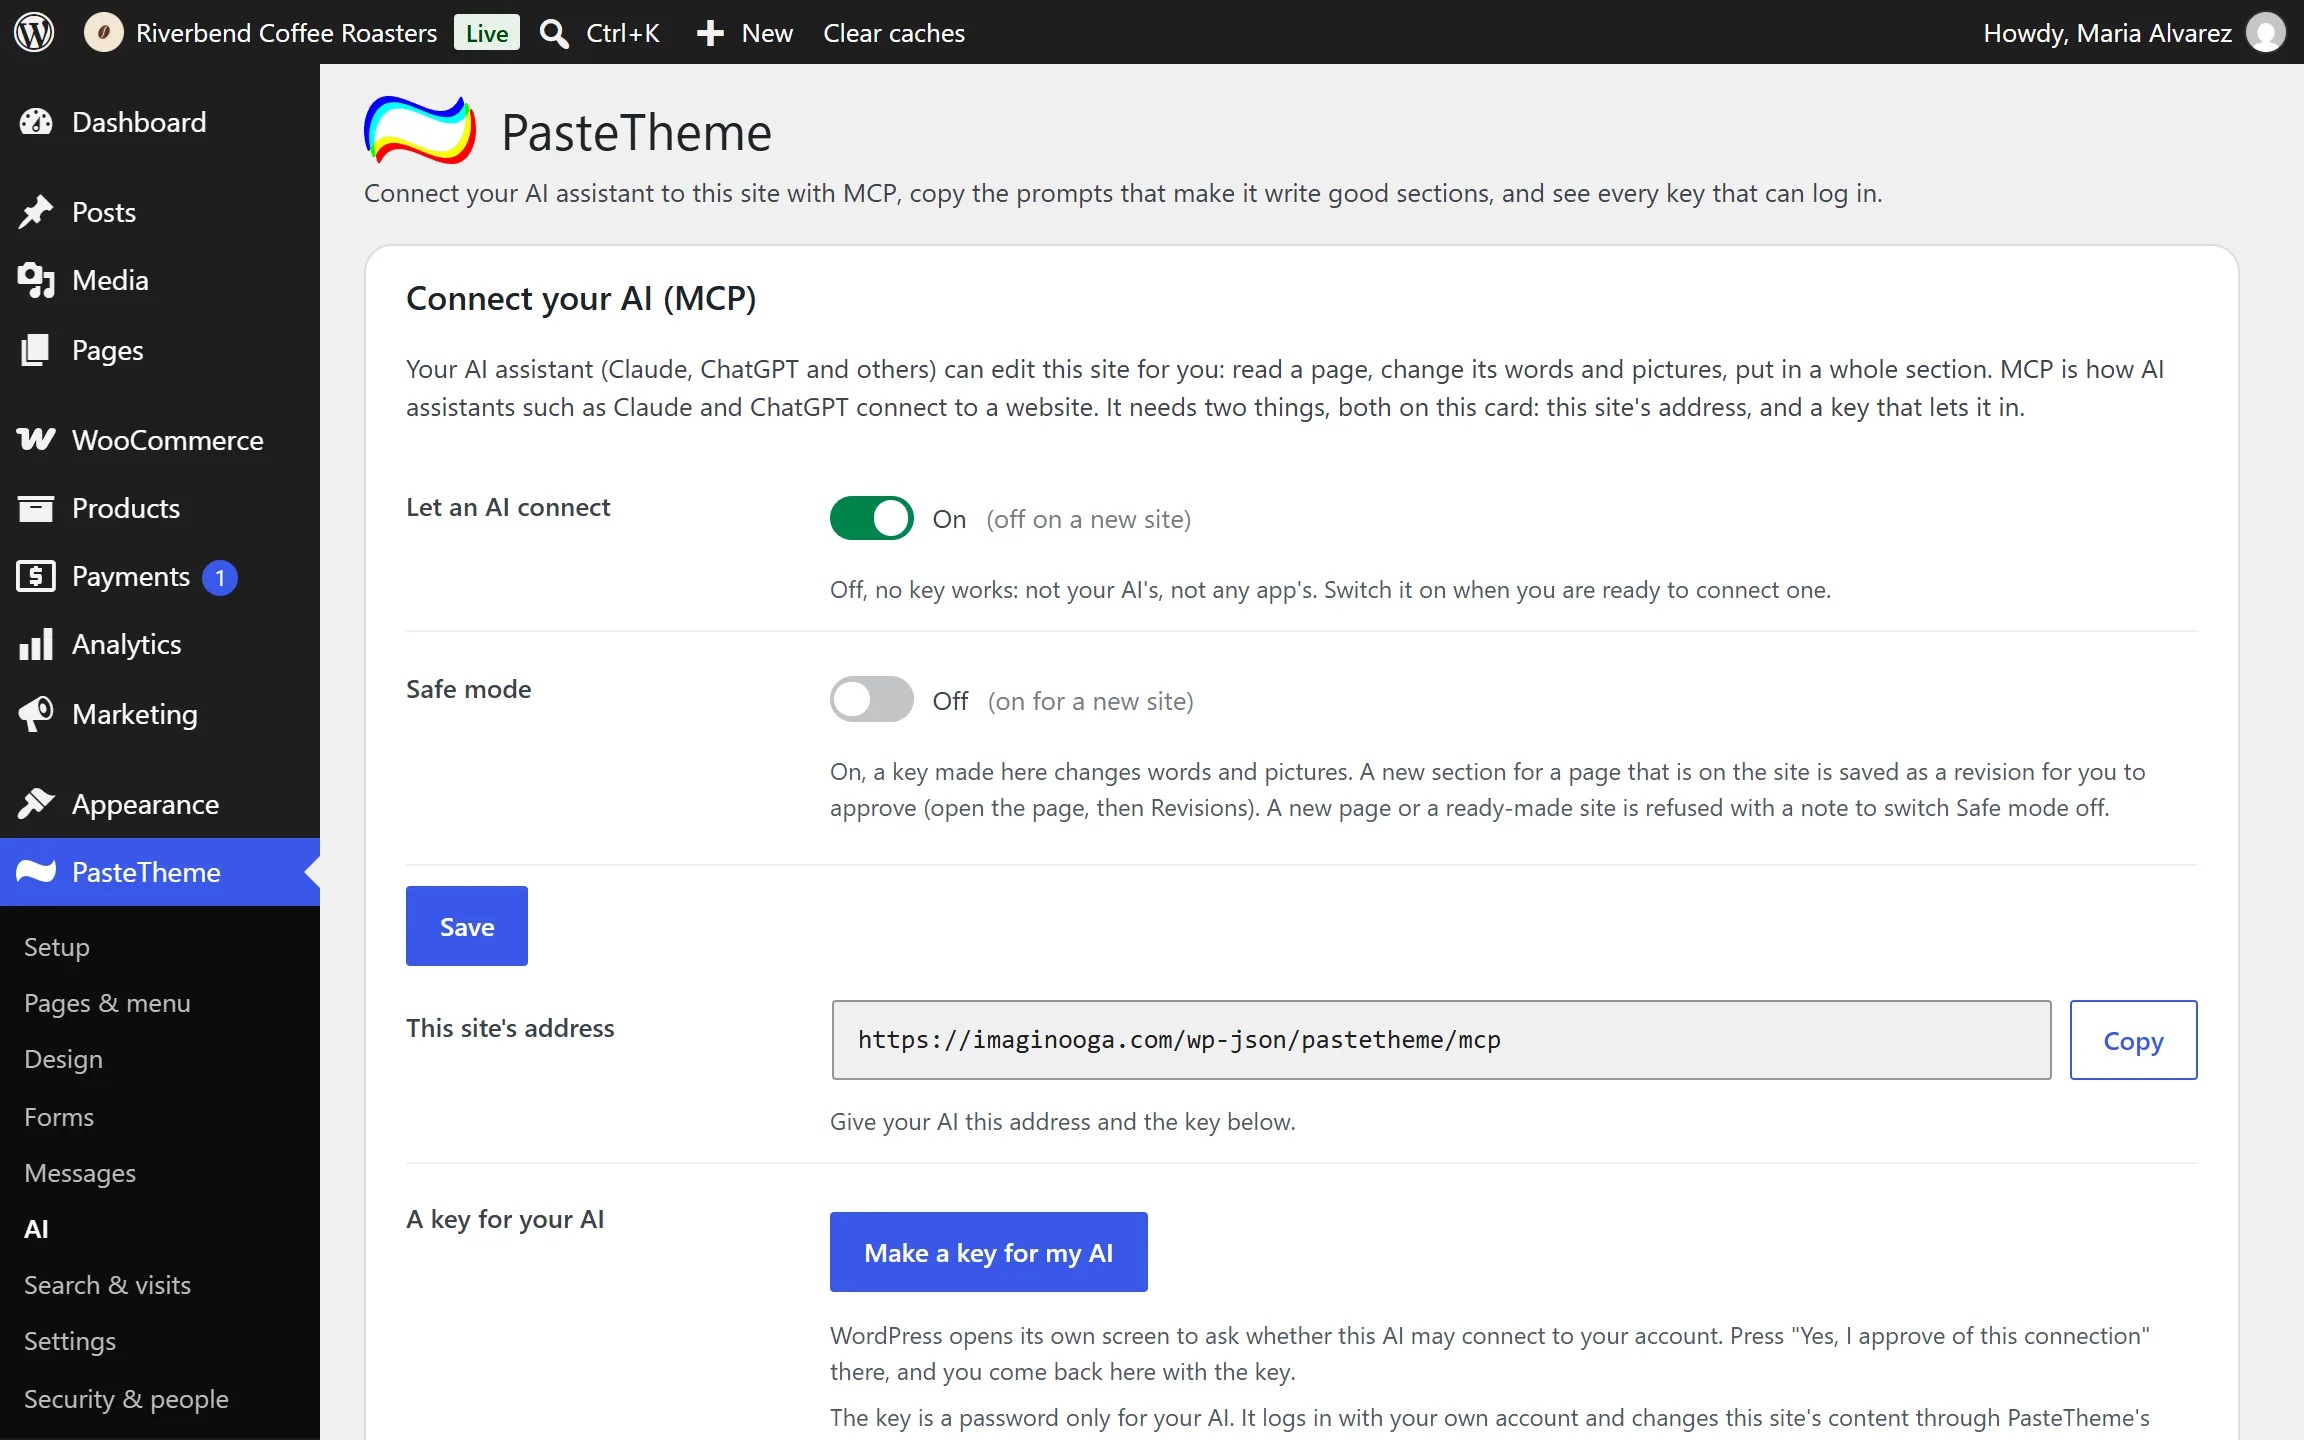The image size is (2304, 1440).
Task: Click the Live status badge
Action: 487,33
